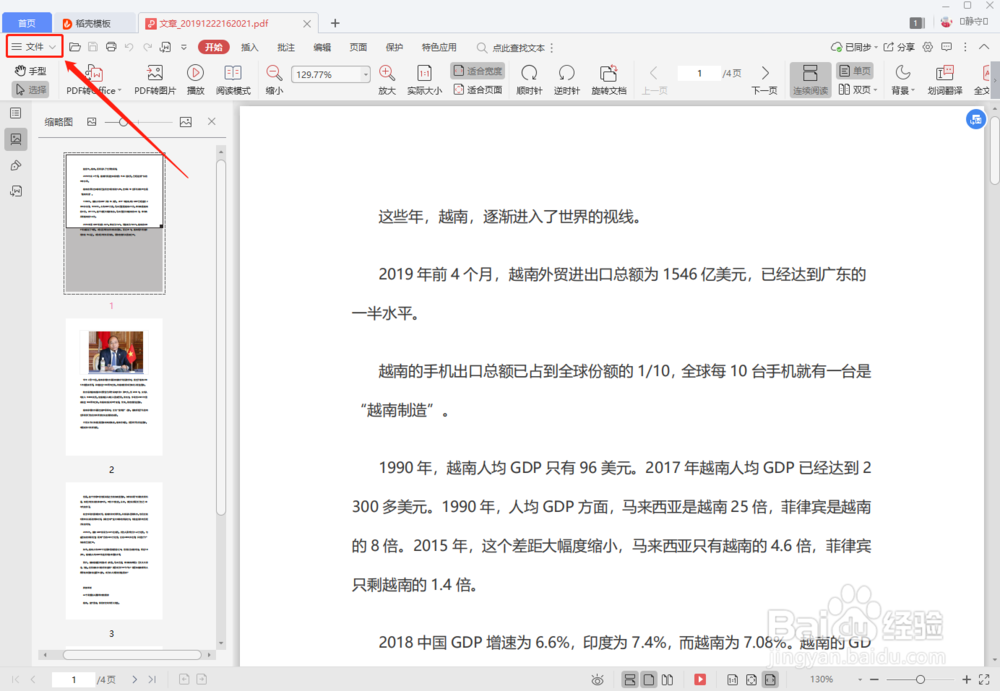1000x691 pixels.
Task: Open the PDF转图片 tool
Action: [x=154, y=79]
